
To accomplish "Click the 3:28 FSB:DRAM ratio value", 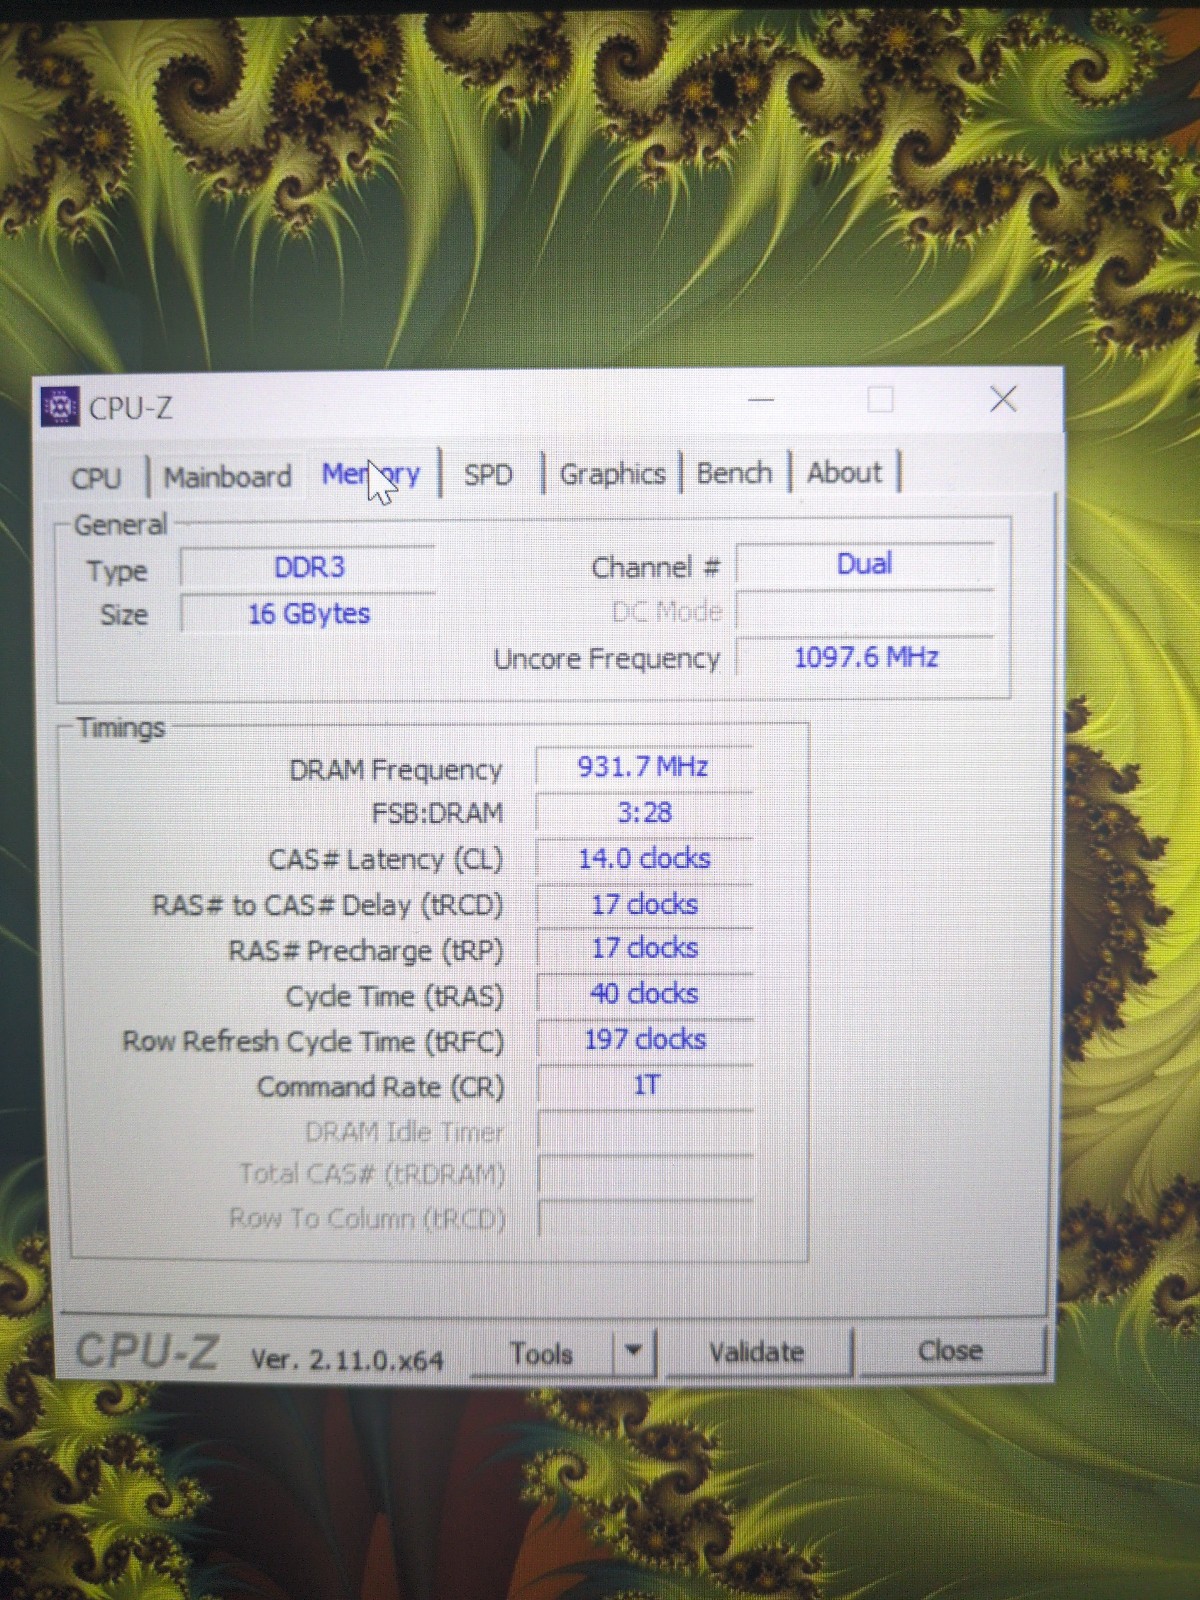I will 644,812.
